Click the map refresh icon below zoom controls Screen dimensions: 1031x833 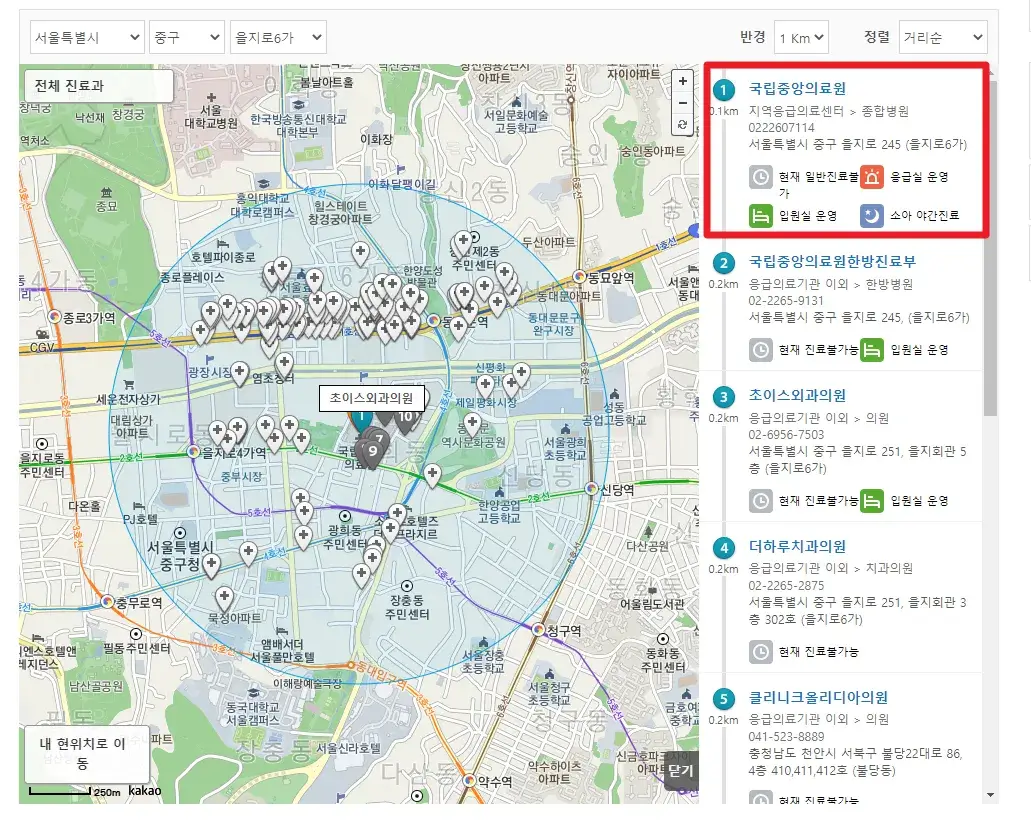[x=682, y=125]
